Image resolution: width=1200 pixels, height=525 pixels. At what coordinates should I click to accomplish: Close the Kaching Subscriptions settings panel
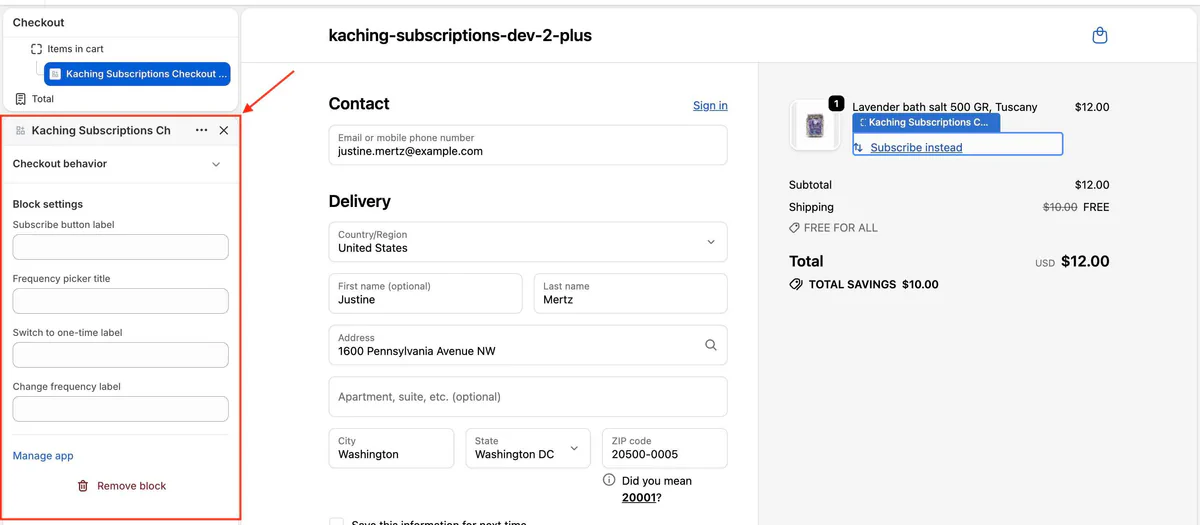224,130
